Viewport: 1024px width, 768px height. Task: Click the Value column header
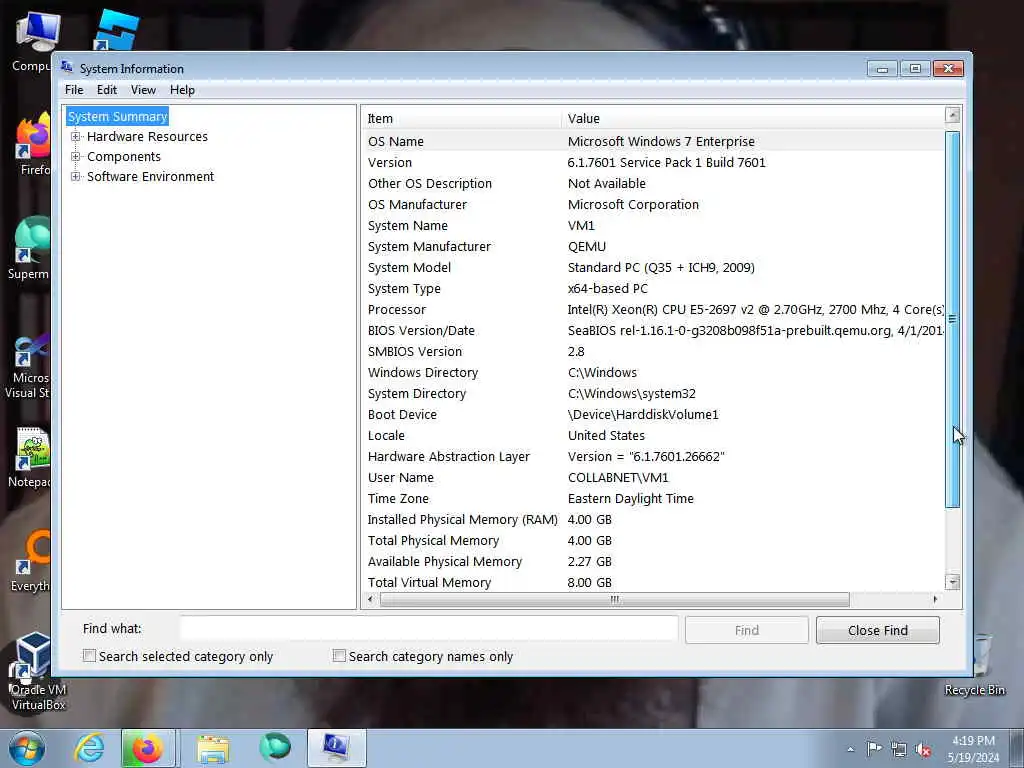coord(752,118)
